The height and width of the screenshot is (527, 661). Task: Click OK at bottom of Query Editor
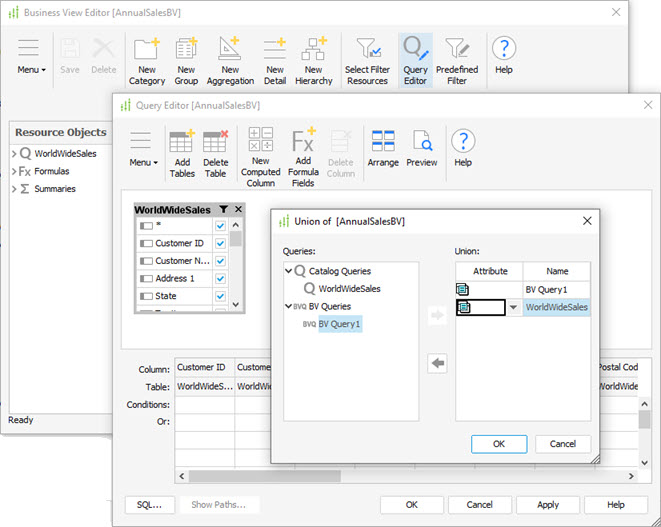412,505
